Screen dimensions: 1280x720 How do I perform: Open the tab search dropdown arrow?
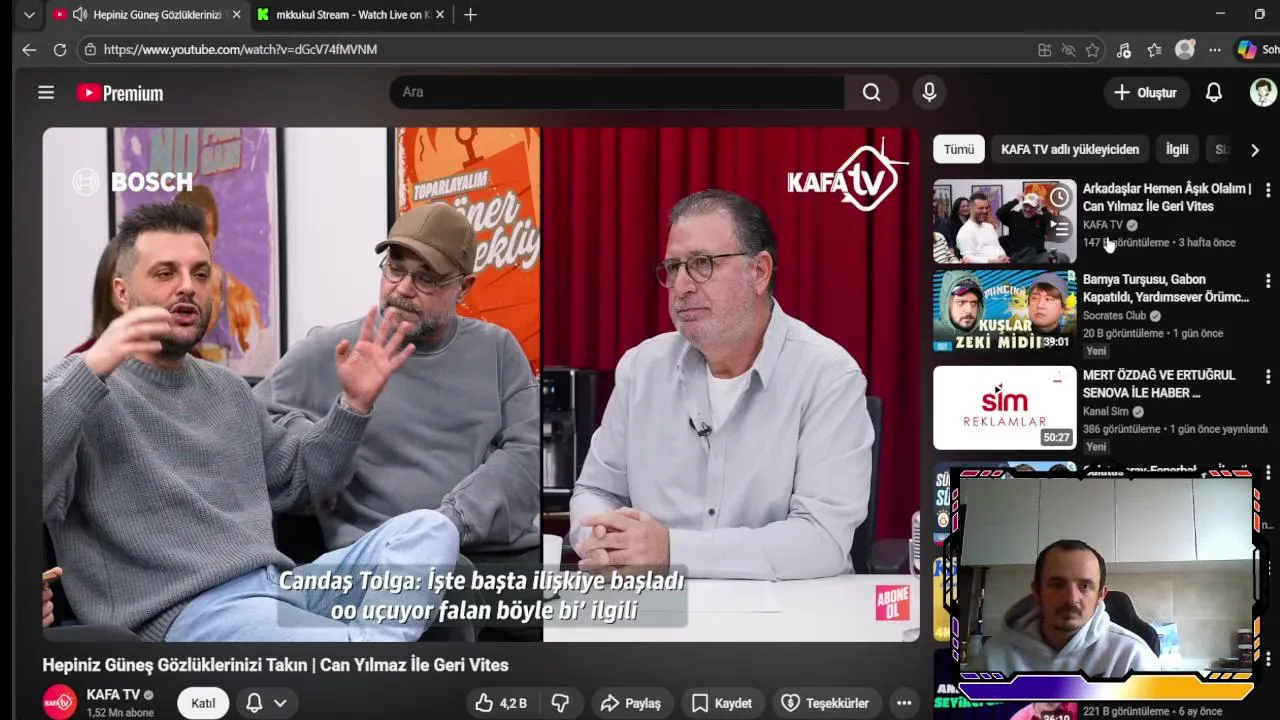pos(29,15)
